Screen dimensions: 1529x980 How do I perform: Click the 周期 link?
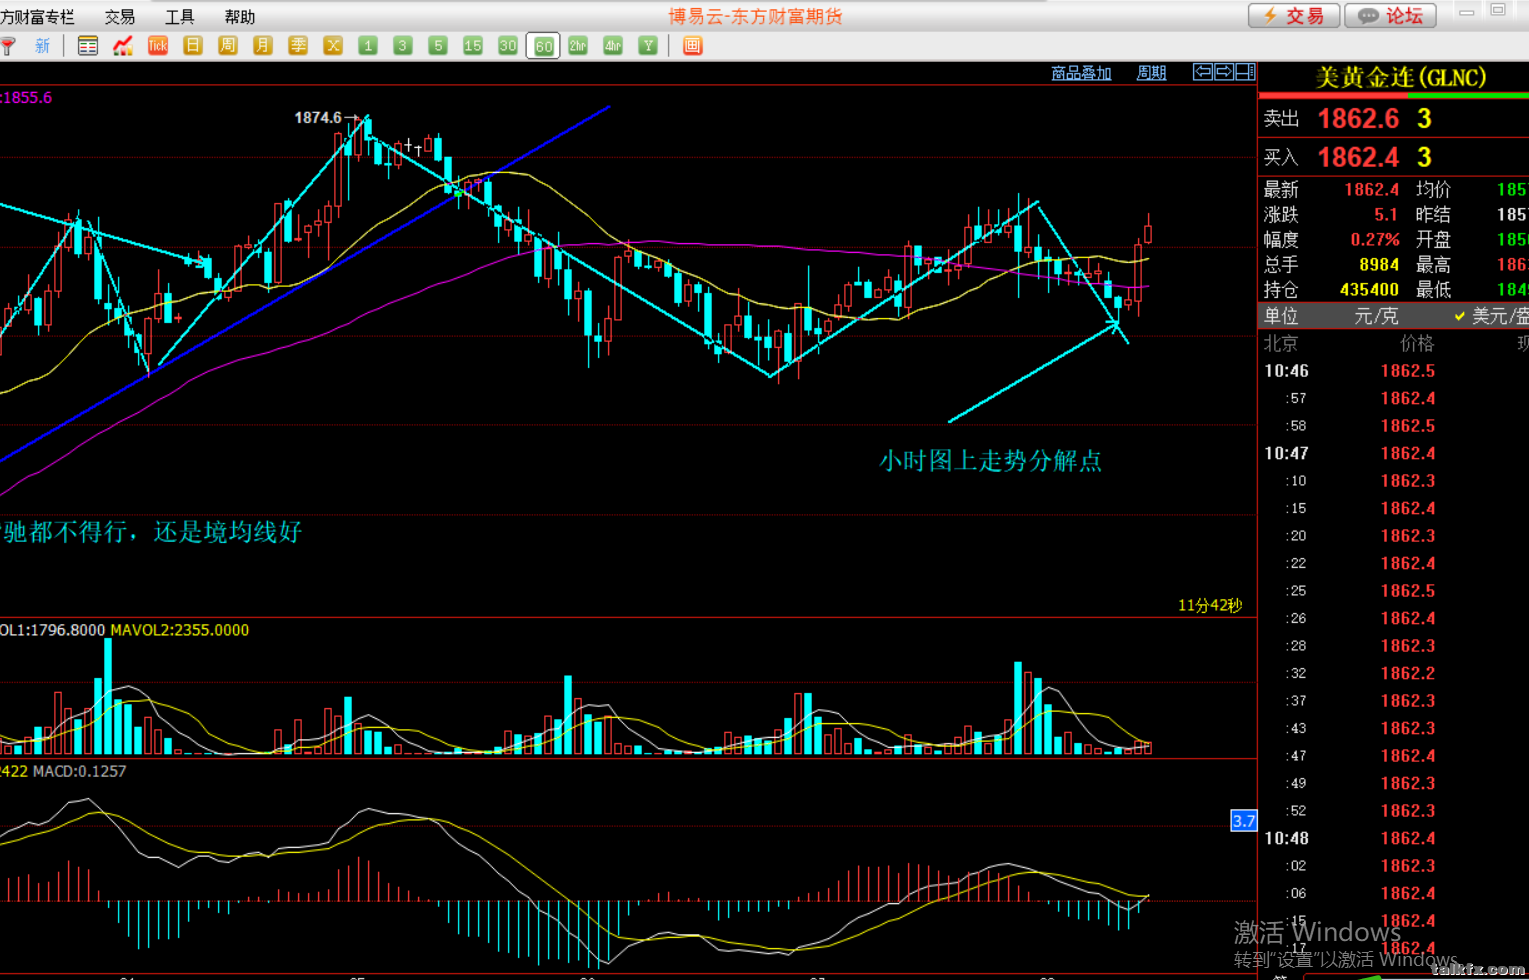1152,73
